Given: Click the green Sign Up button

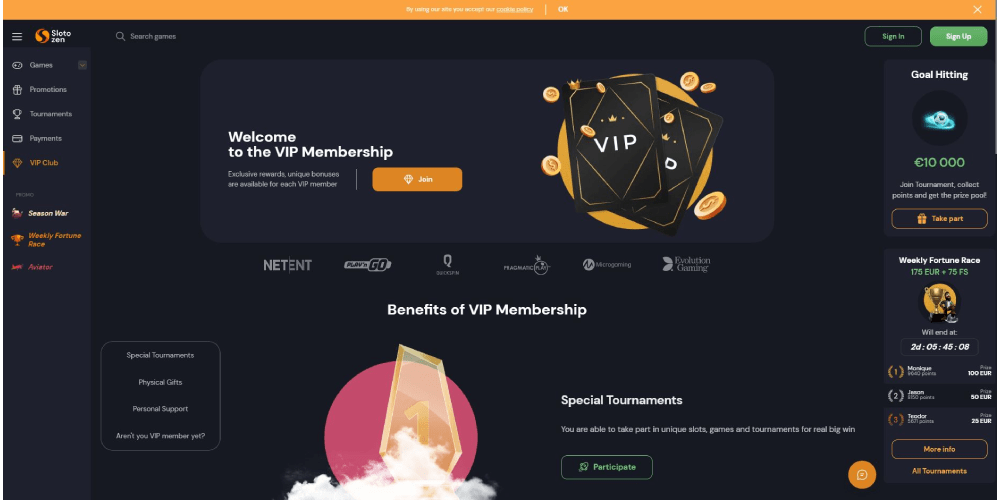Looking at the screenshot, I should coord(958,36).
